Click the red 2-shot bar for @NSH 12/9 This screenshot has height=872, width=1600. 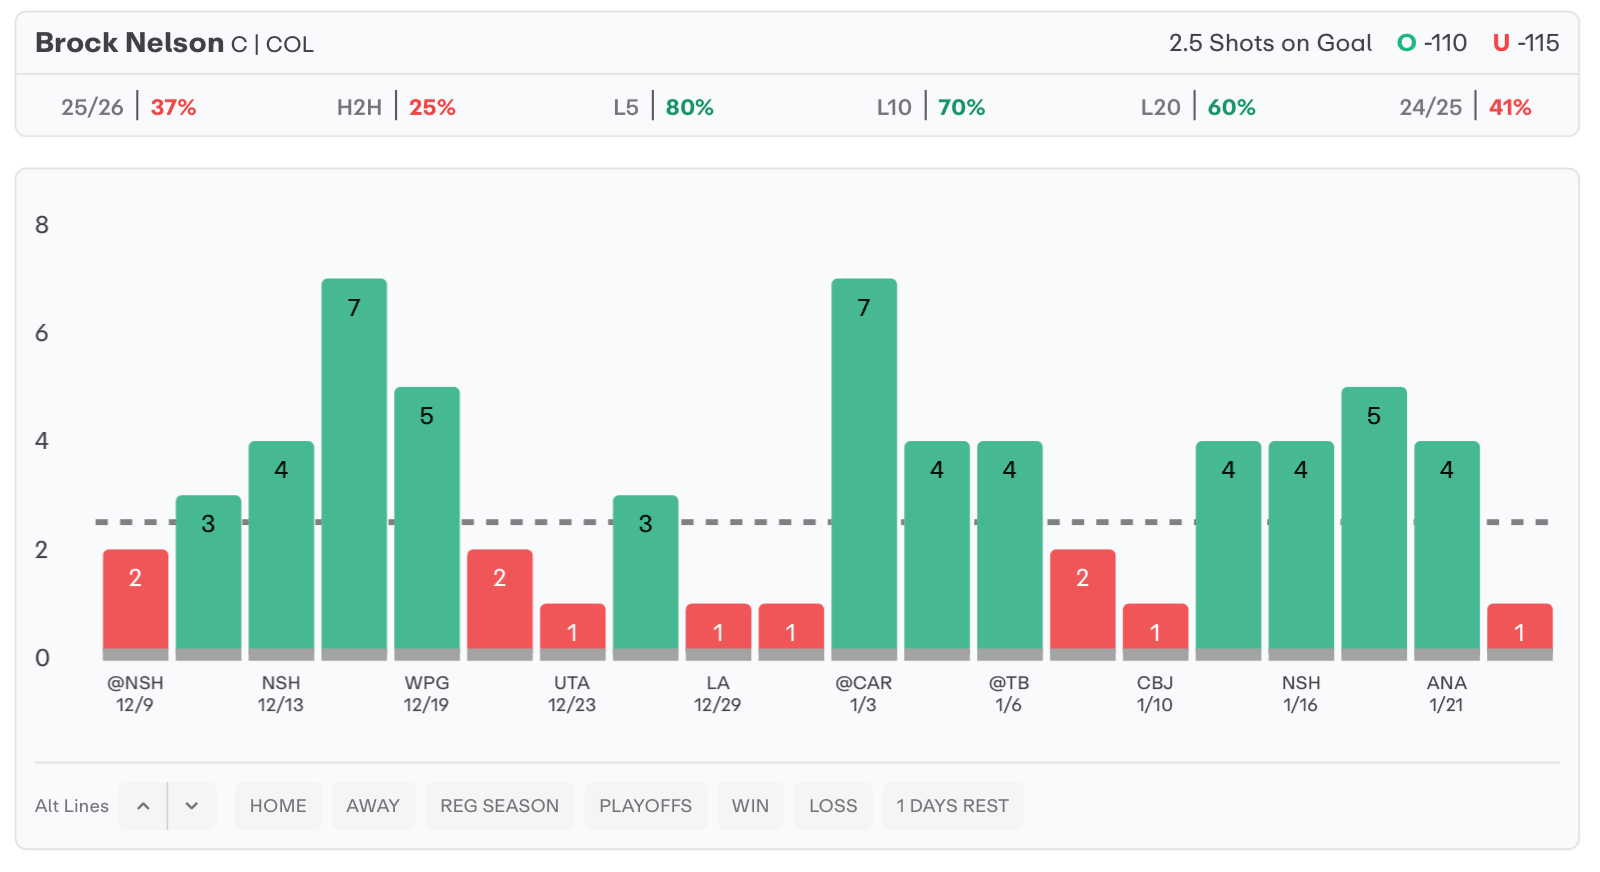coord(135,600)
